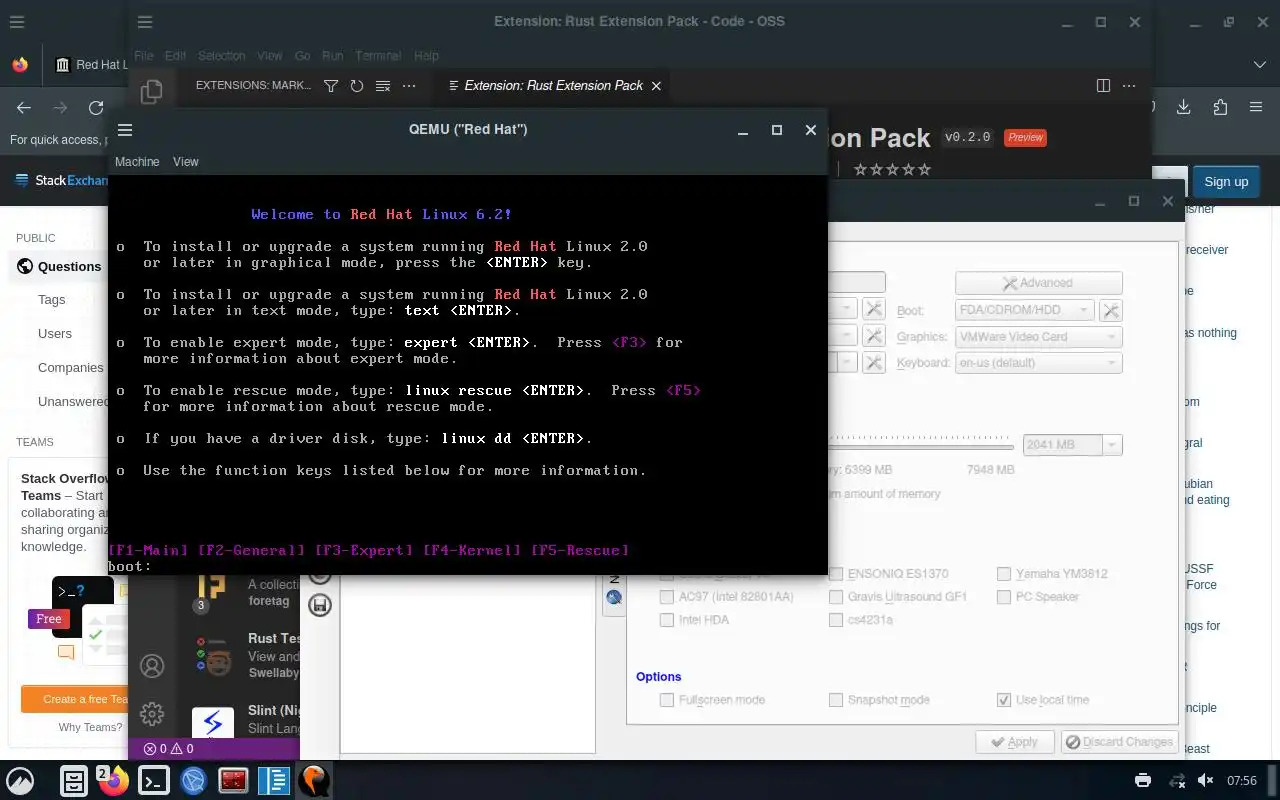Toggle the PC Speaker checkbox
Viewport: 1280px width, 800px height.
(x=1004, y=597)
